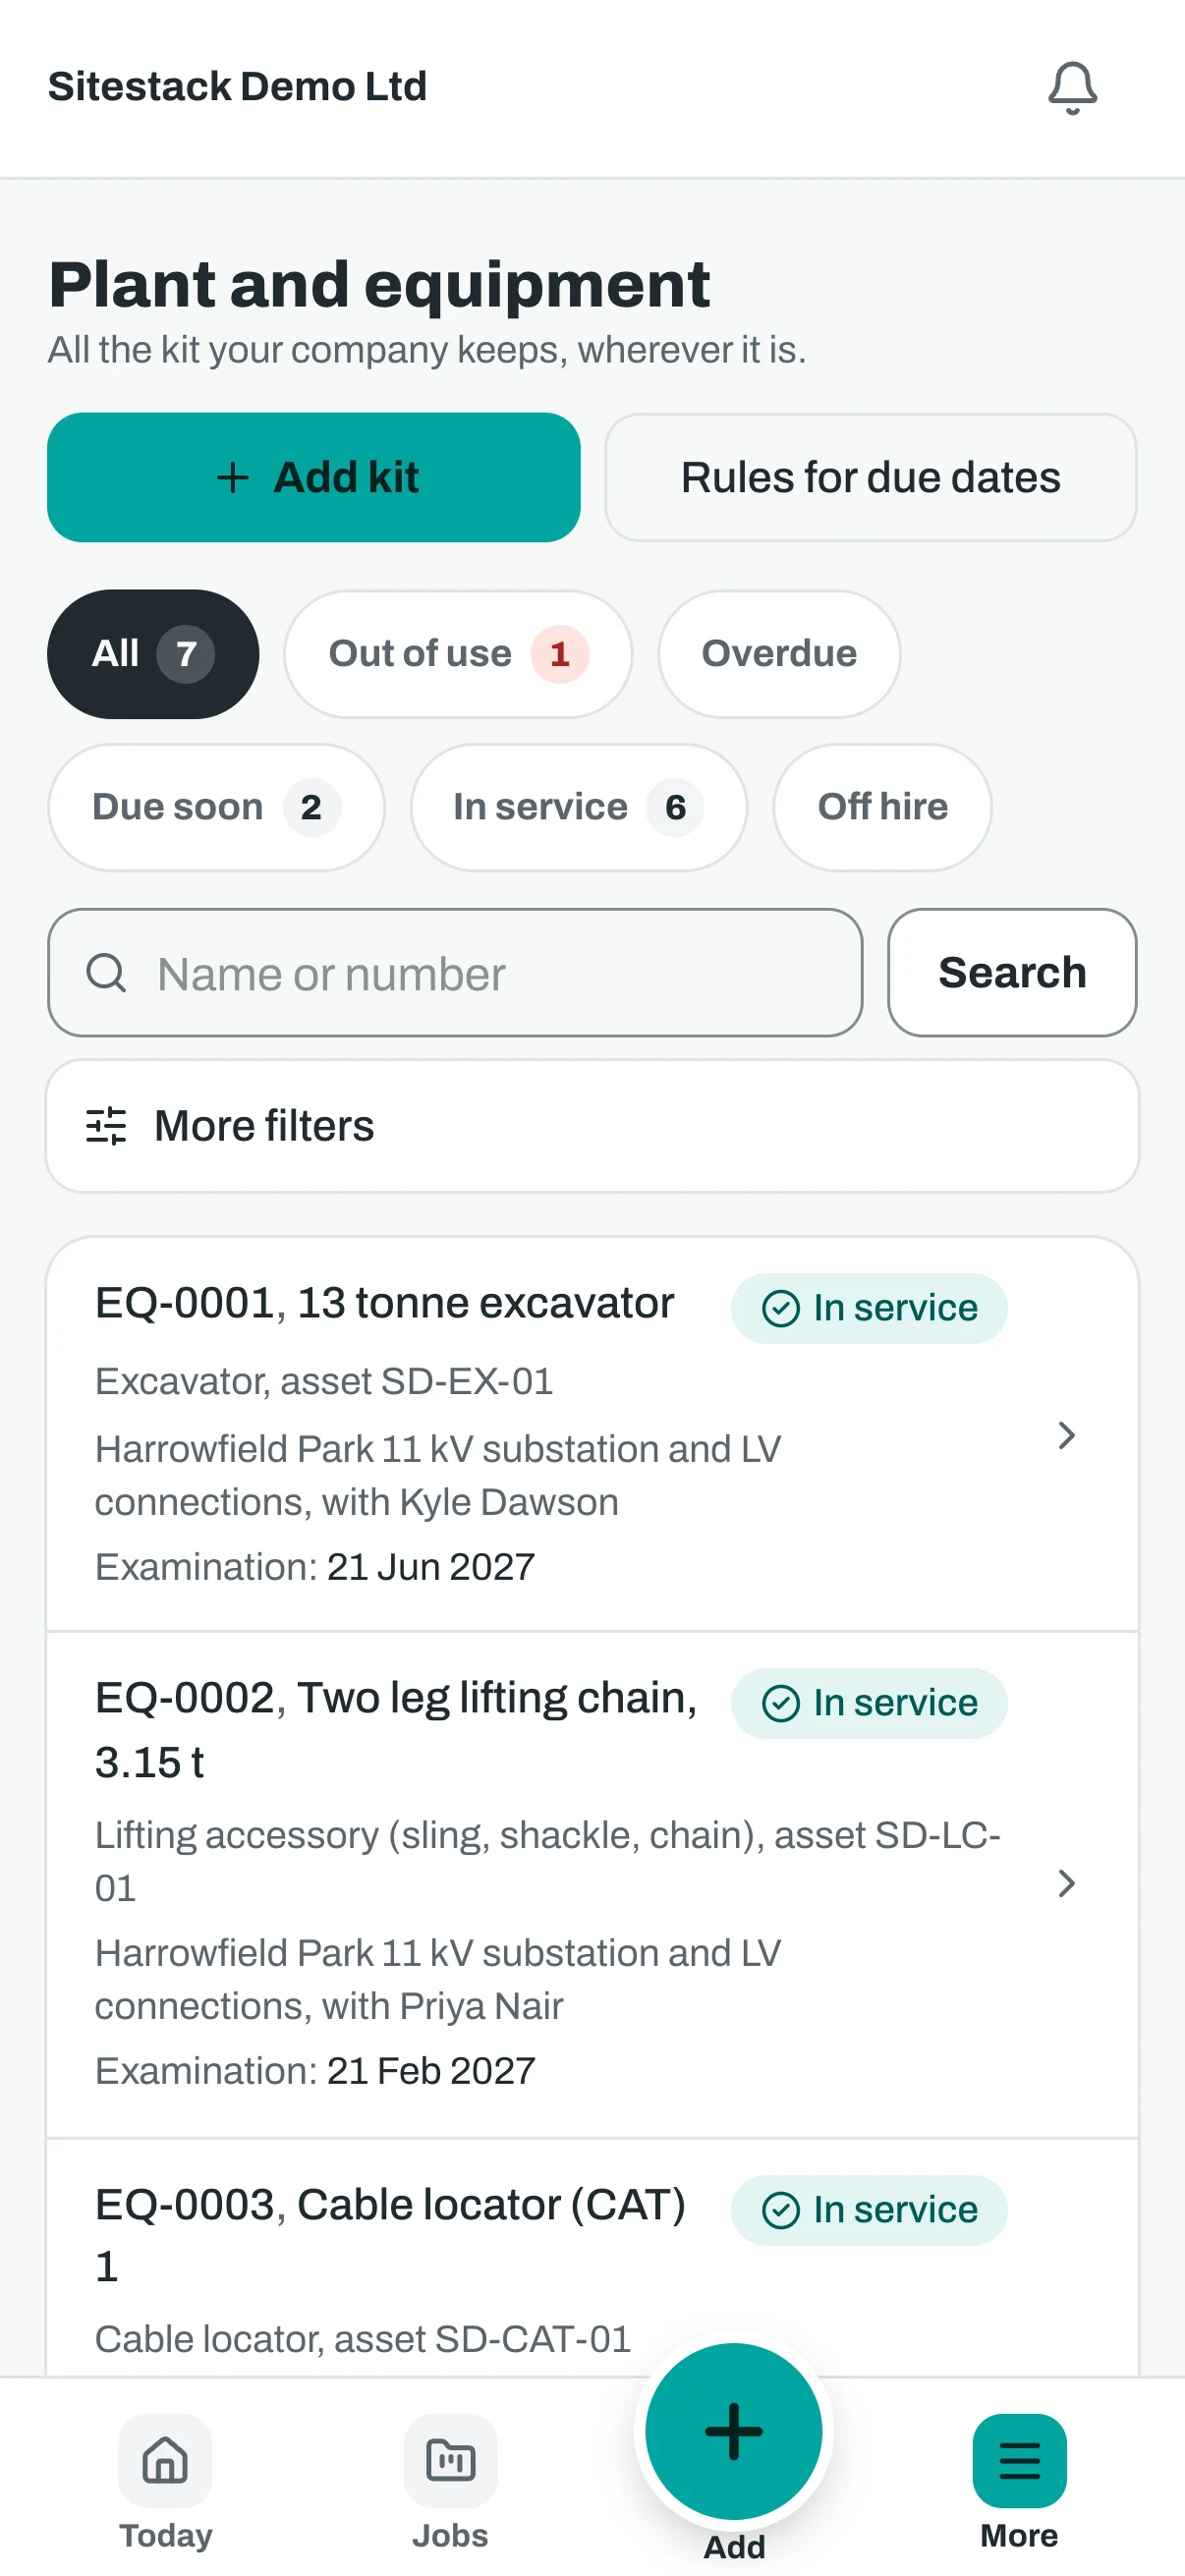Image resolution: width=1185 pixels, height=2576 pixels.
Task: Open the More menu tab
Action: click(1019, 2484)
